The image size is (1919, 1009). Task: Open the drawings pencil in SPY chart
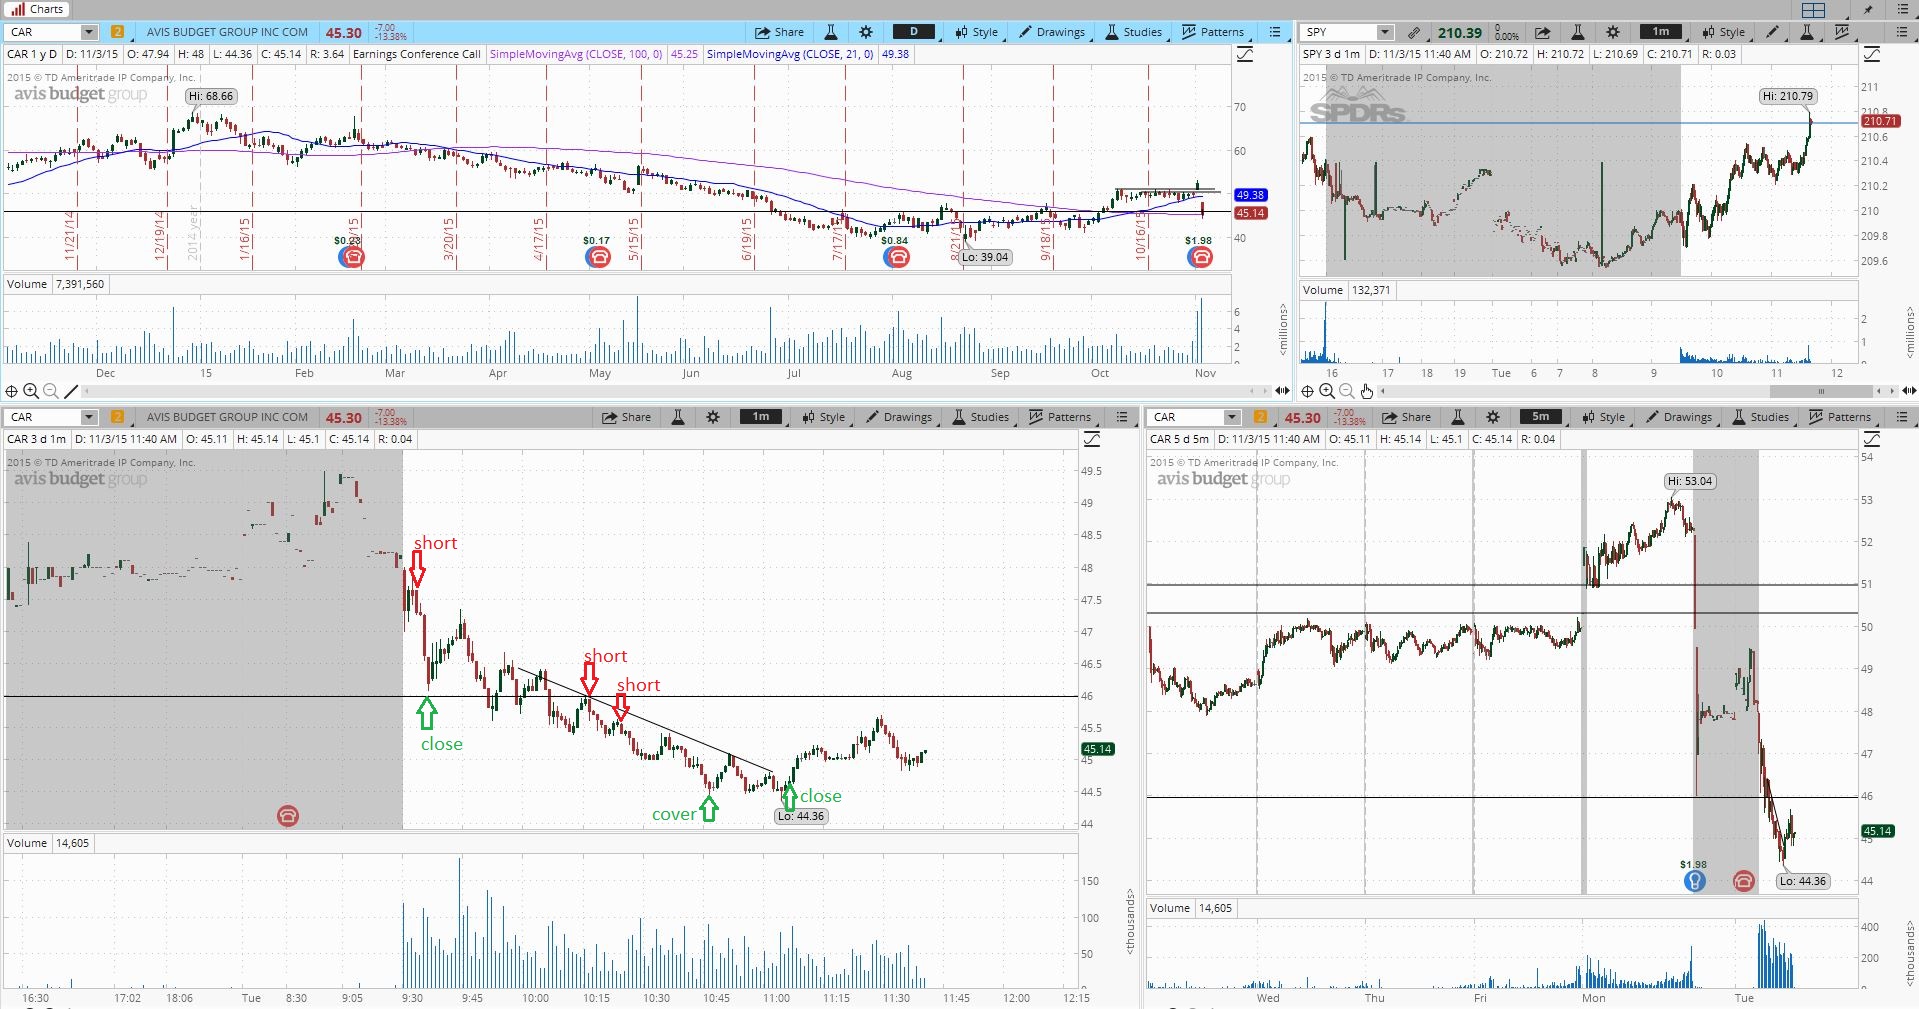click(1774, 32)
